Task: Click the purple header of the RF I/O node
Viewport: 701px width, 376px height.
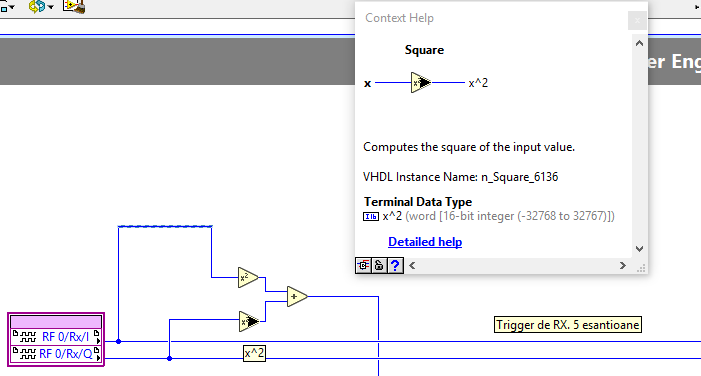Action: tap(56, 322)
